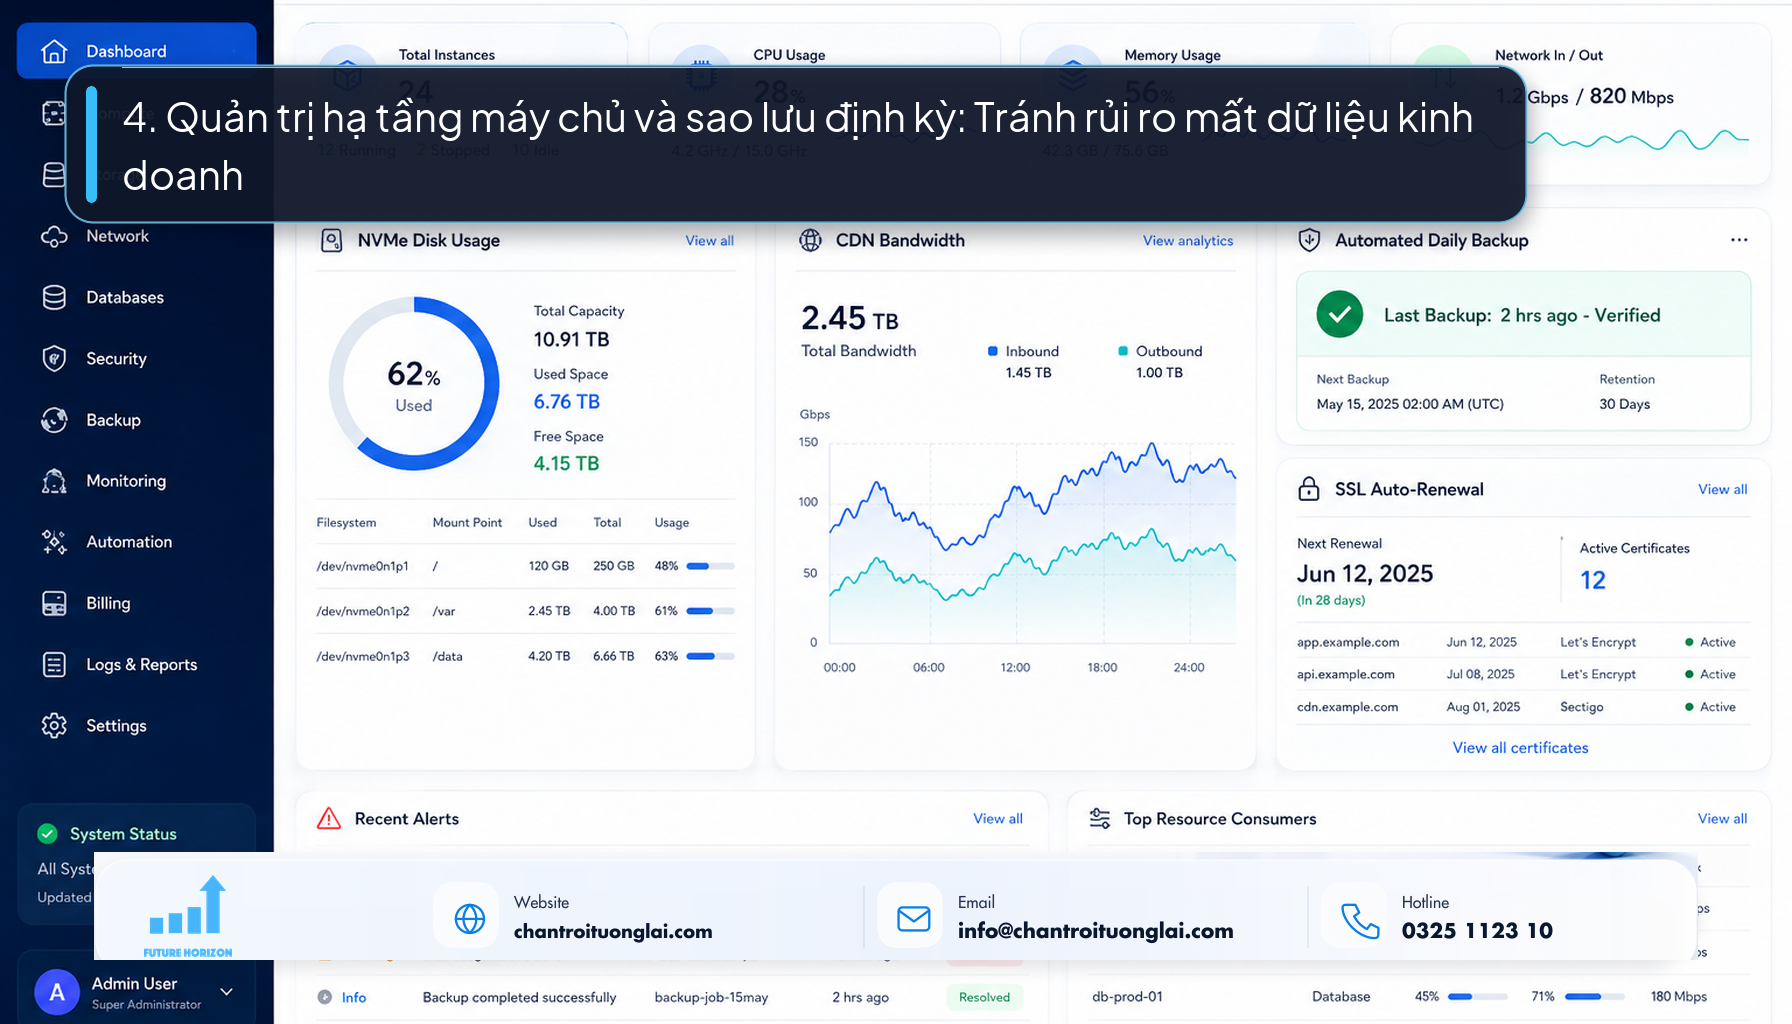This screenshot has height=1024, width=1792.
Task: Click the Settings gear icon
Action: 54,726
